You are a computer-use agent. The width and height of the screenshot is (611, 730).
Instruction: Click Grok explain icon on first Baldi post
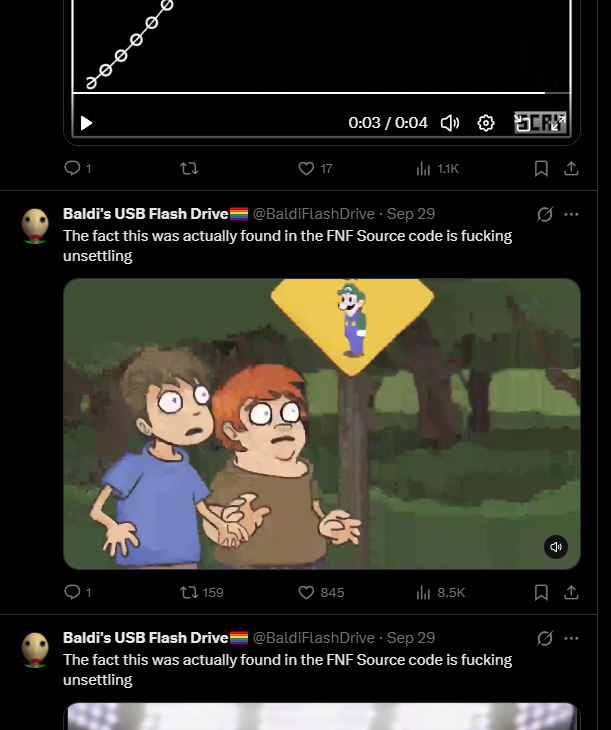point(544,214)
